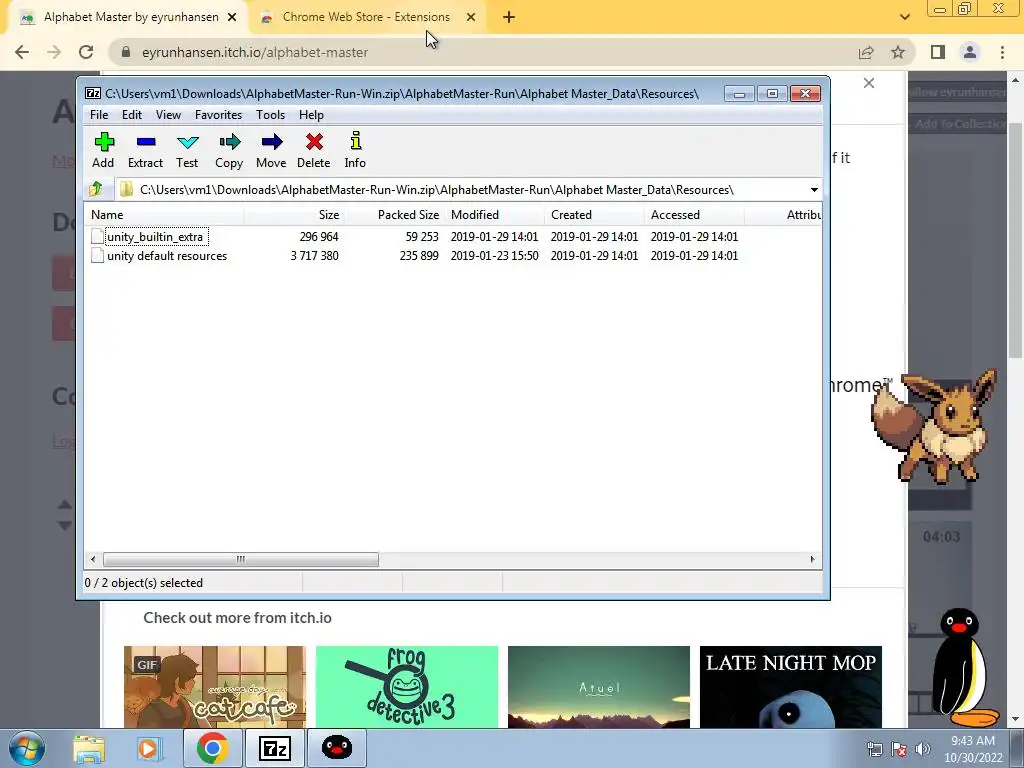Close the itch.io download popup
Image resolution: width=1024 pixels, height=768 pixels.
point(869,83)
